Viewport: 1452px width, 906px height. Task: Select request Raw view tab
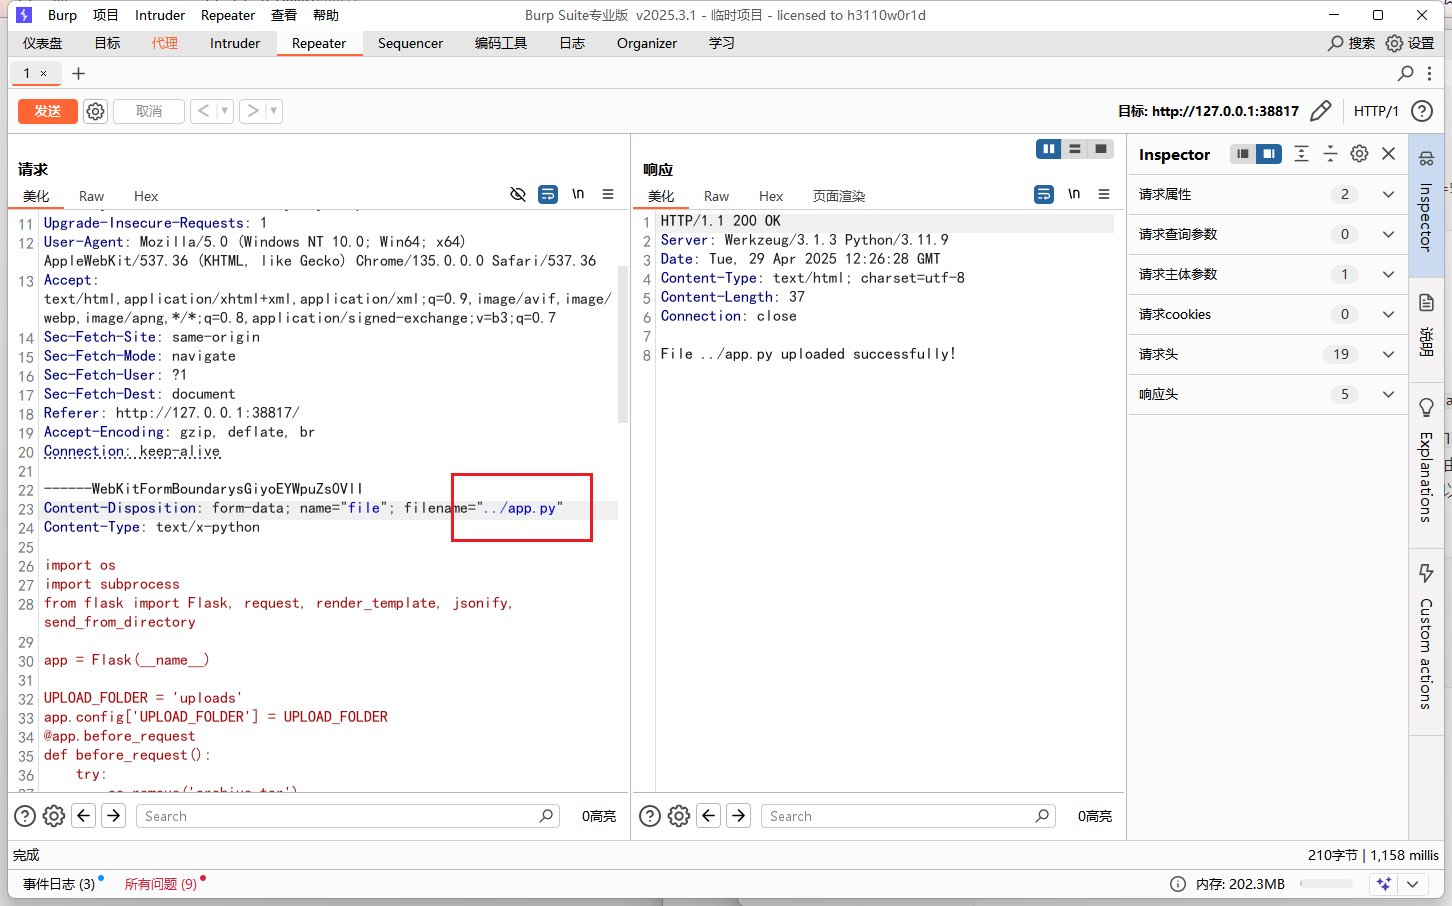[x=92, y=196]
